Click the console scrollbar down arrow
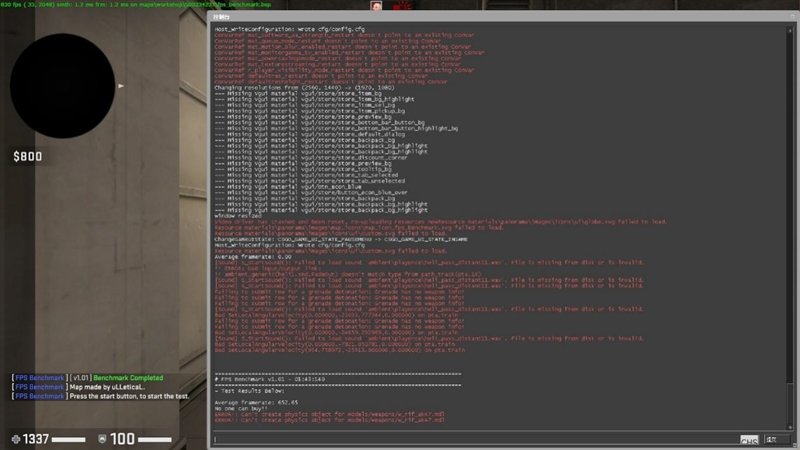Screen dimensions: 800x450 790,427
